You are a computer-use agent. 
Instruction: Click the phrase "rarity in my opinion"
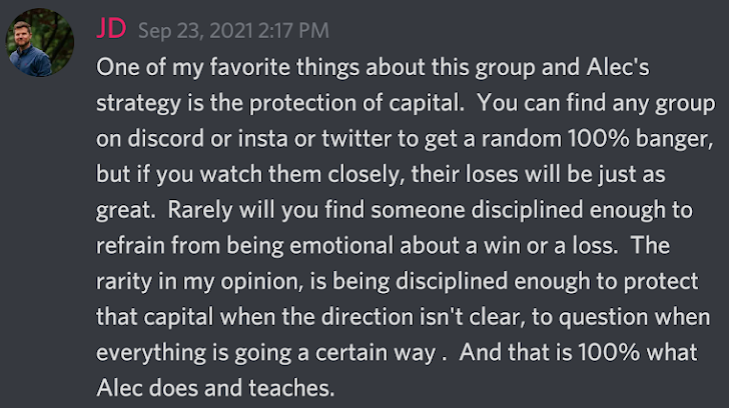point(199,282)
